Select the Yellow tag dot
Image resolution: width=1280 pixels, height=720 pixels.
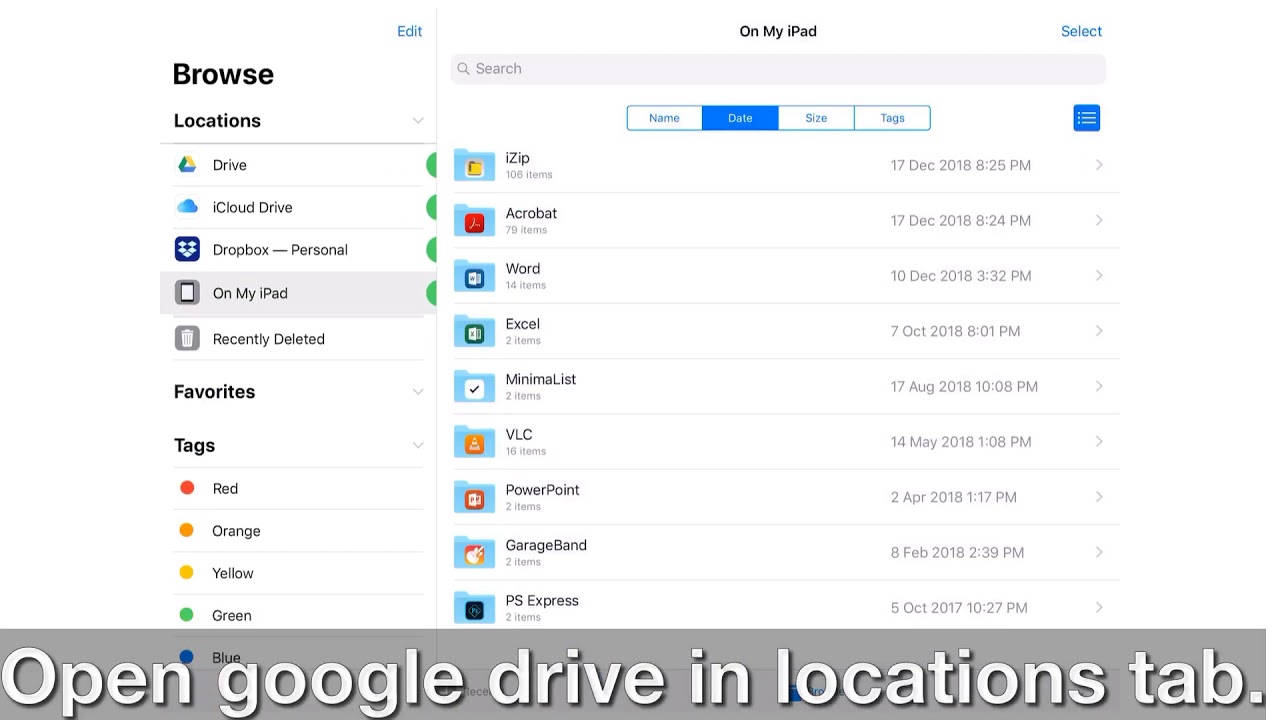pos(187,572)
